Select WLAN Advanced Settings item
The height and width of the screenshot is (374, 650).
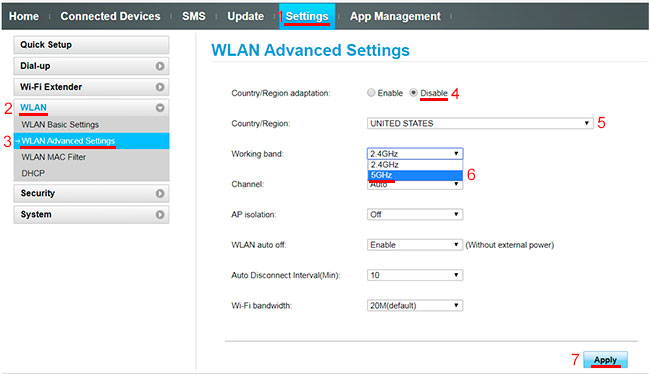tap(91, 141)
